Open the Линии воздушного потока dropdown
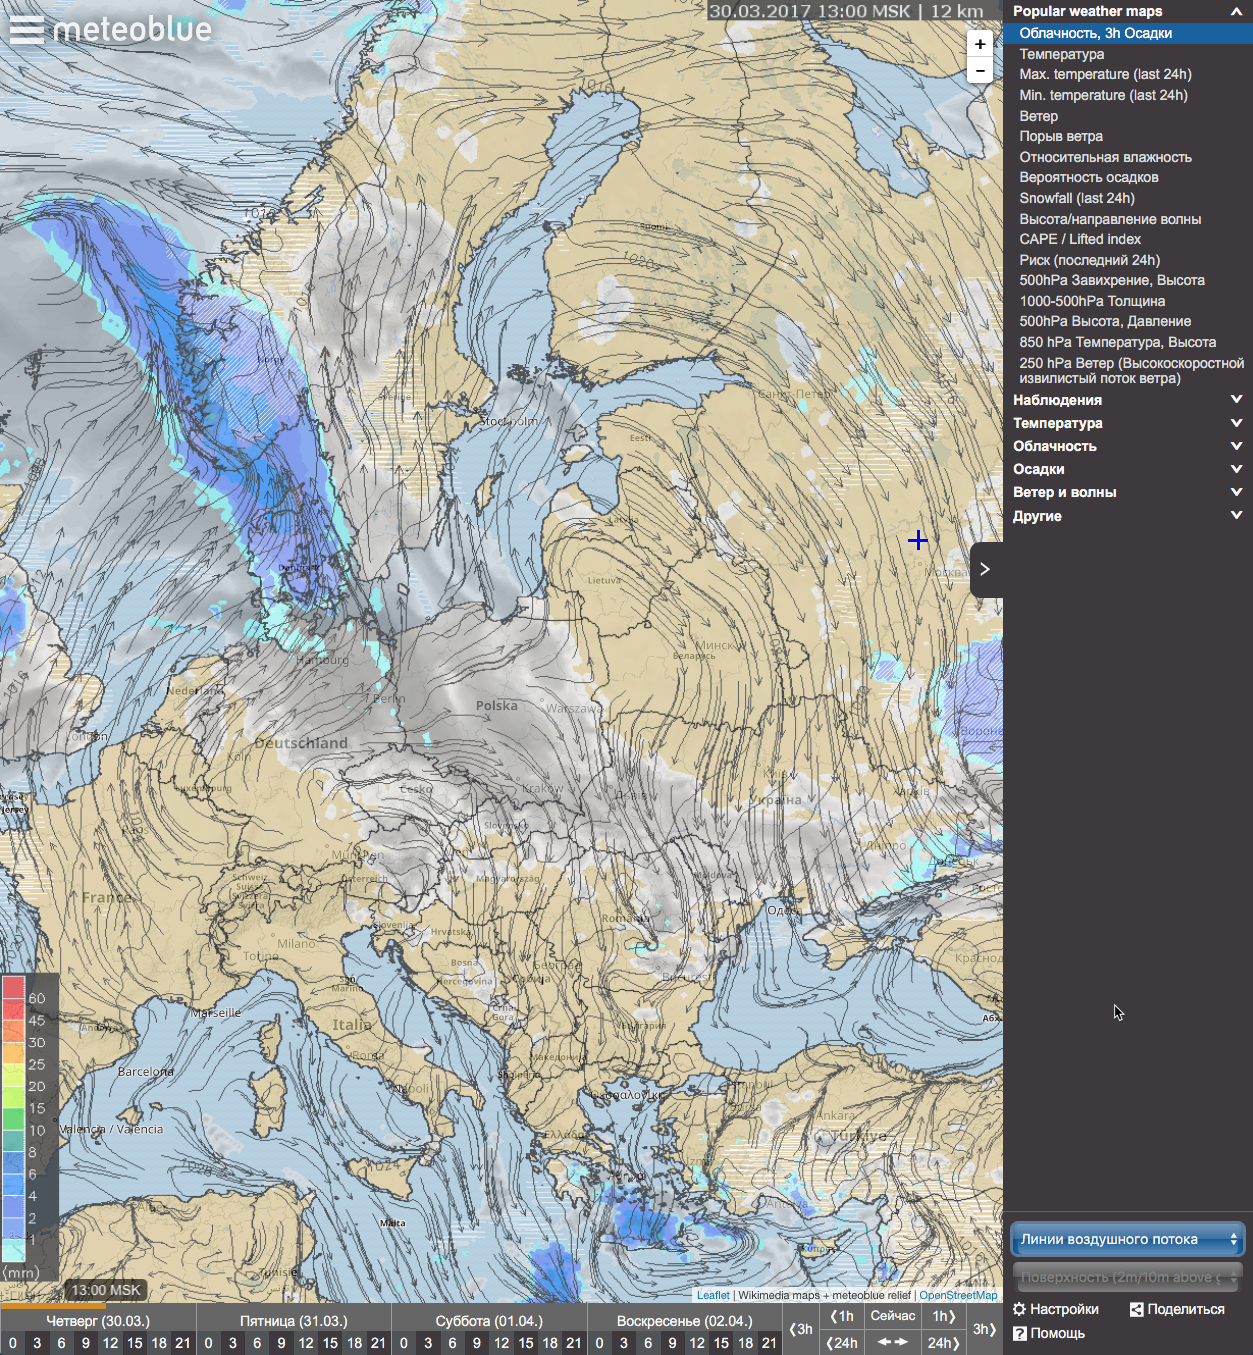This screenshot has width=1253, height=1355. (1127, 1239)
